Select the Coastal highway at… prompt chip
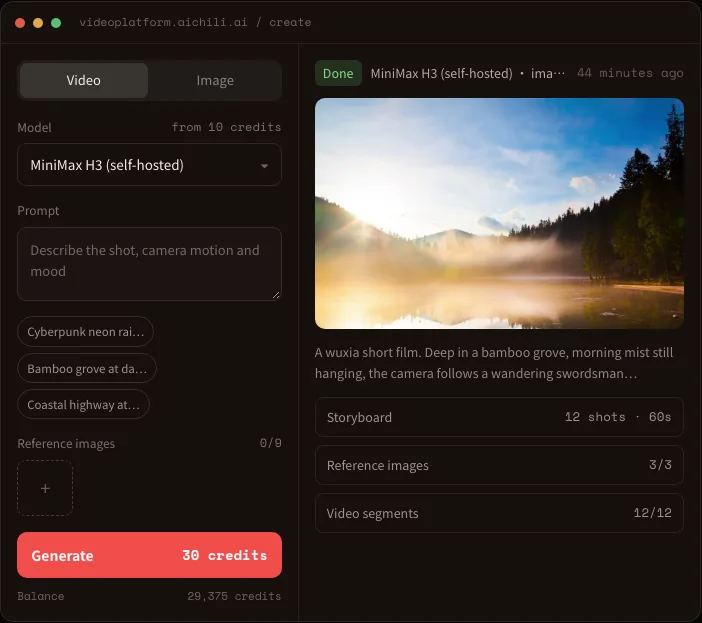 [83, 405]
